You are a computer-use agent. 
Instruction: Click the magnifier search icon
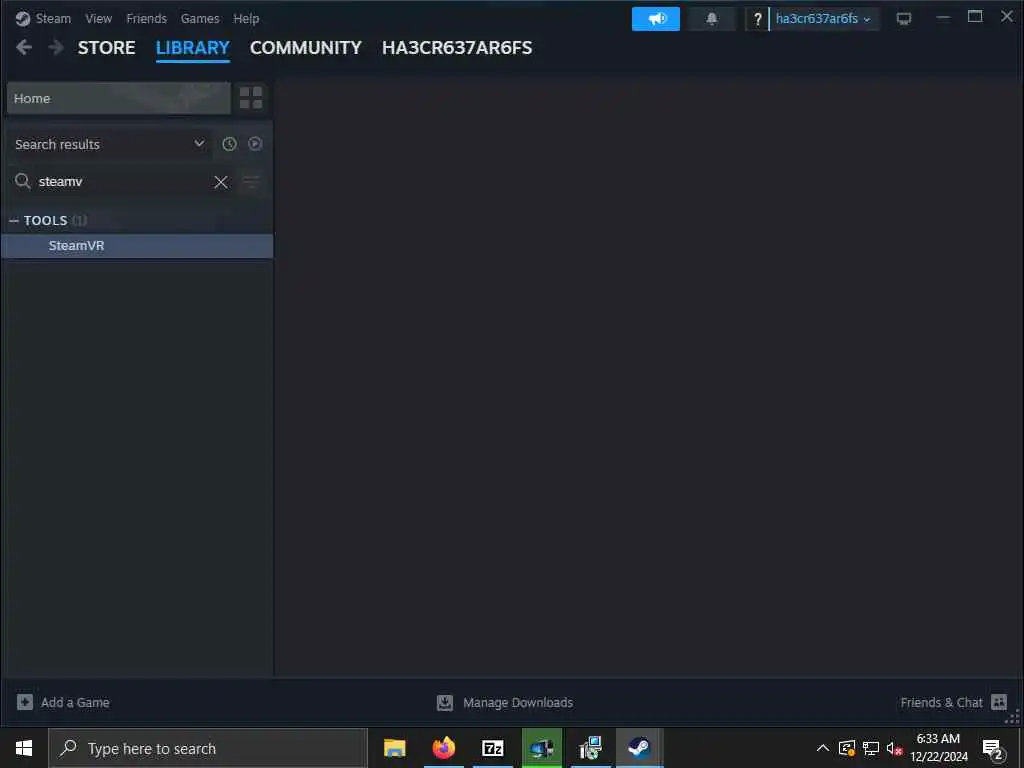(x=23, y=181)
